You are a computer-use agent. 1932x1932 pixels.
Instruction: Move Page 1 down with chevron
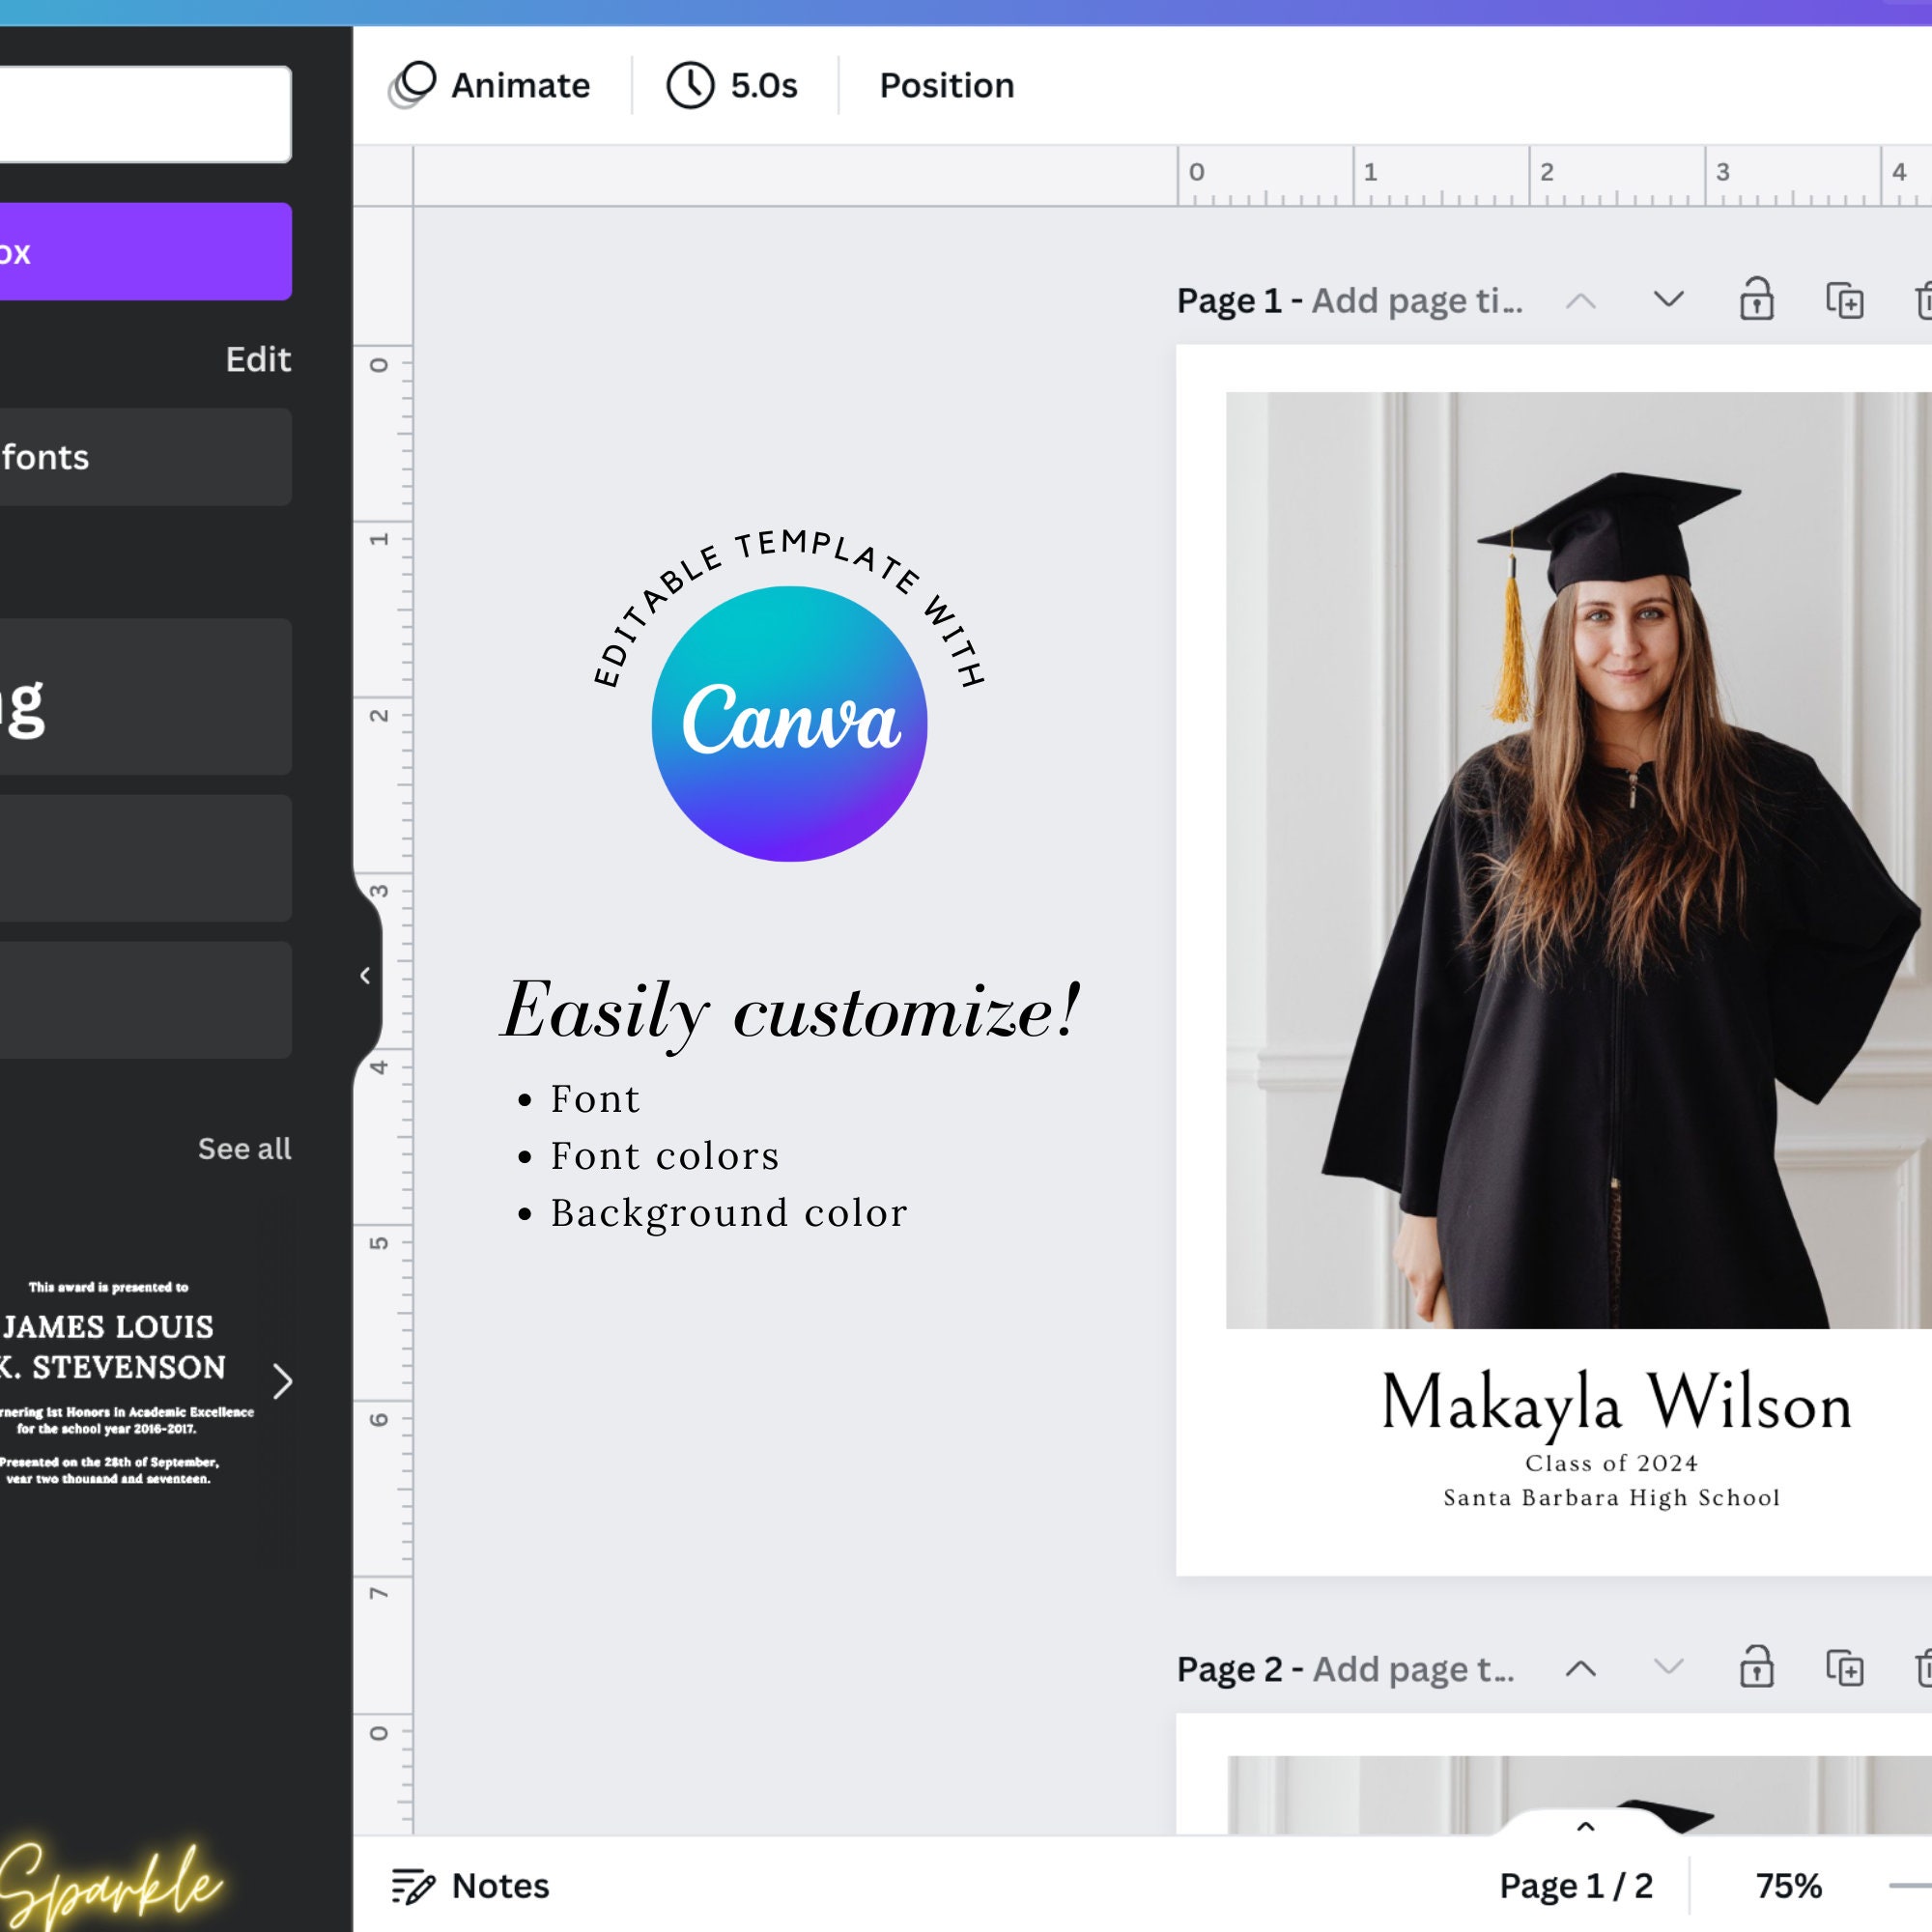click(x=1668, y=300)
